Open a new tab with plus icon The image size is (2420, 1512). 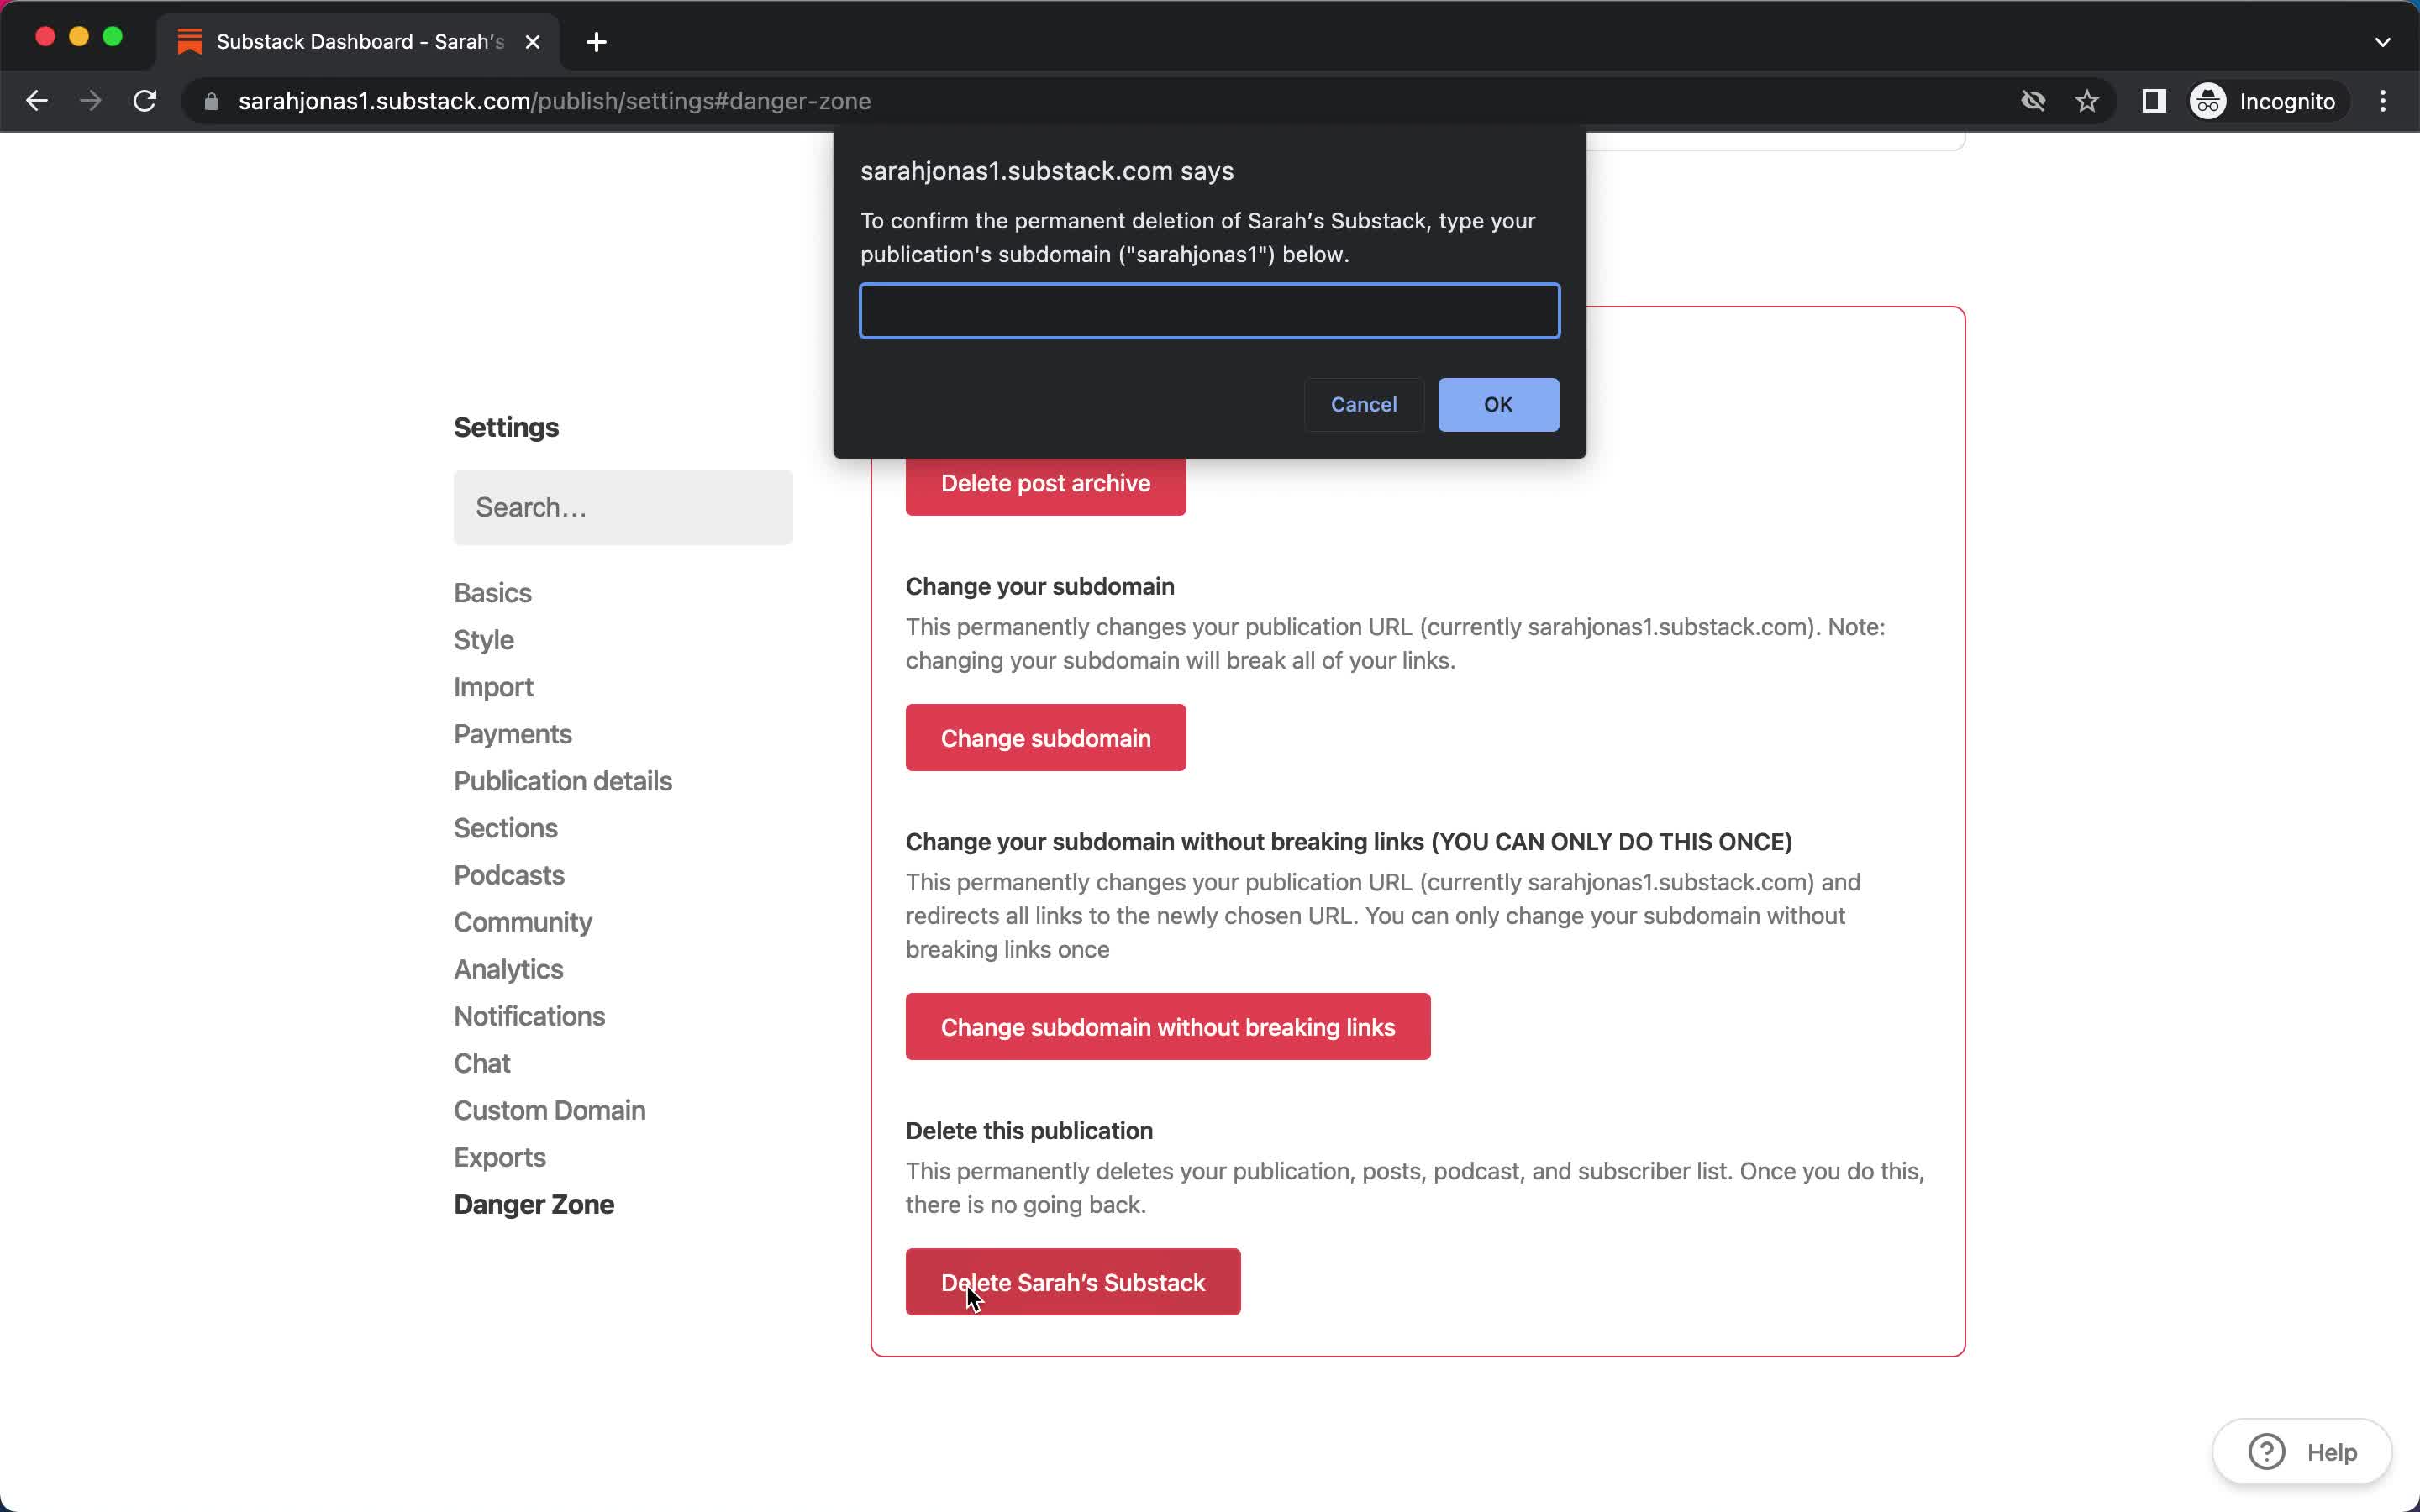point(596,42)
